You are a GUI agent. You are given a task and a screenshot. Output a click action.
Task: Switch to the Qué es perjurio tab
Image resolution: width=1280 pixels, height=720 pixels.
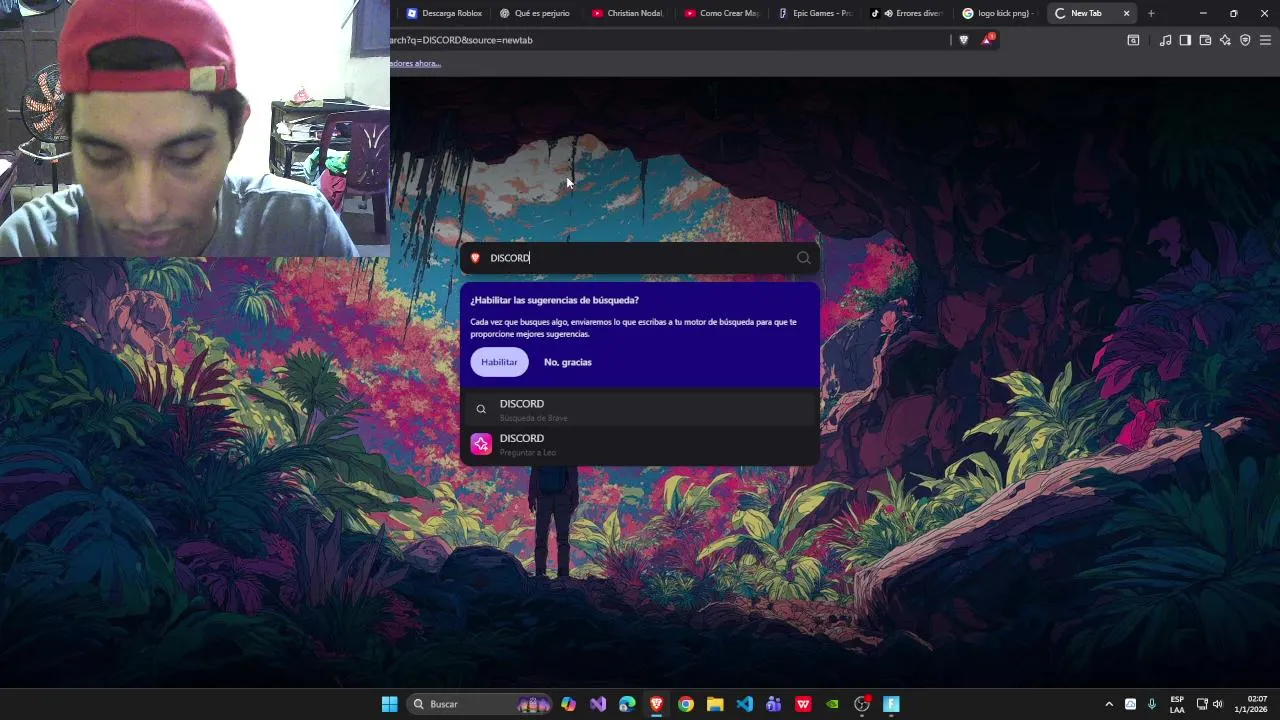click(x=536, y=13)
